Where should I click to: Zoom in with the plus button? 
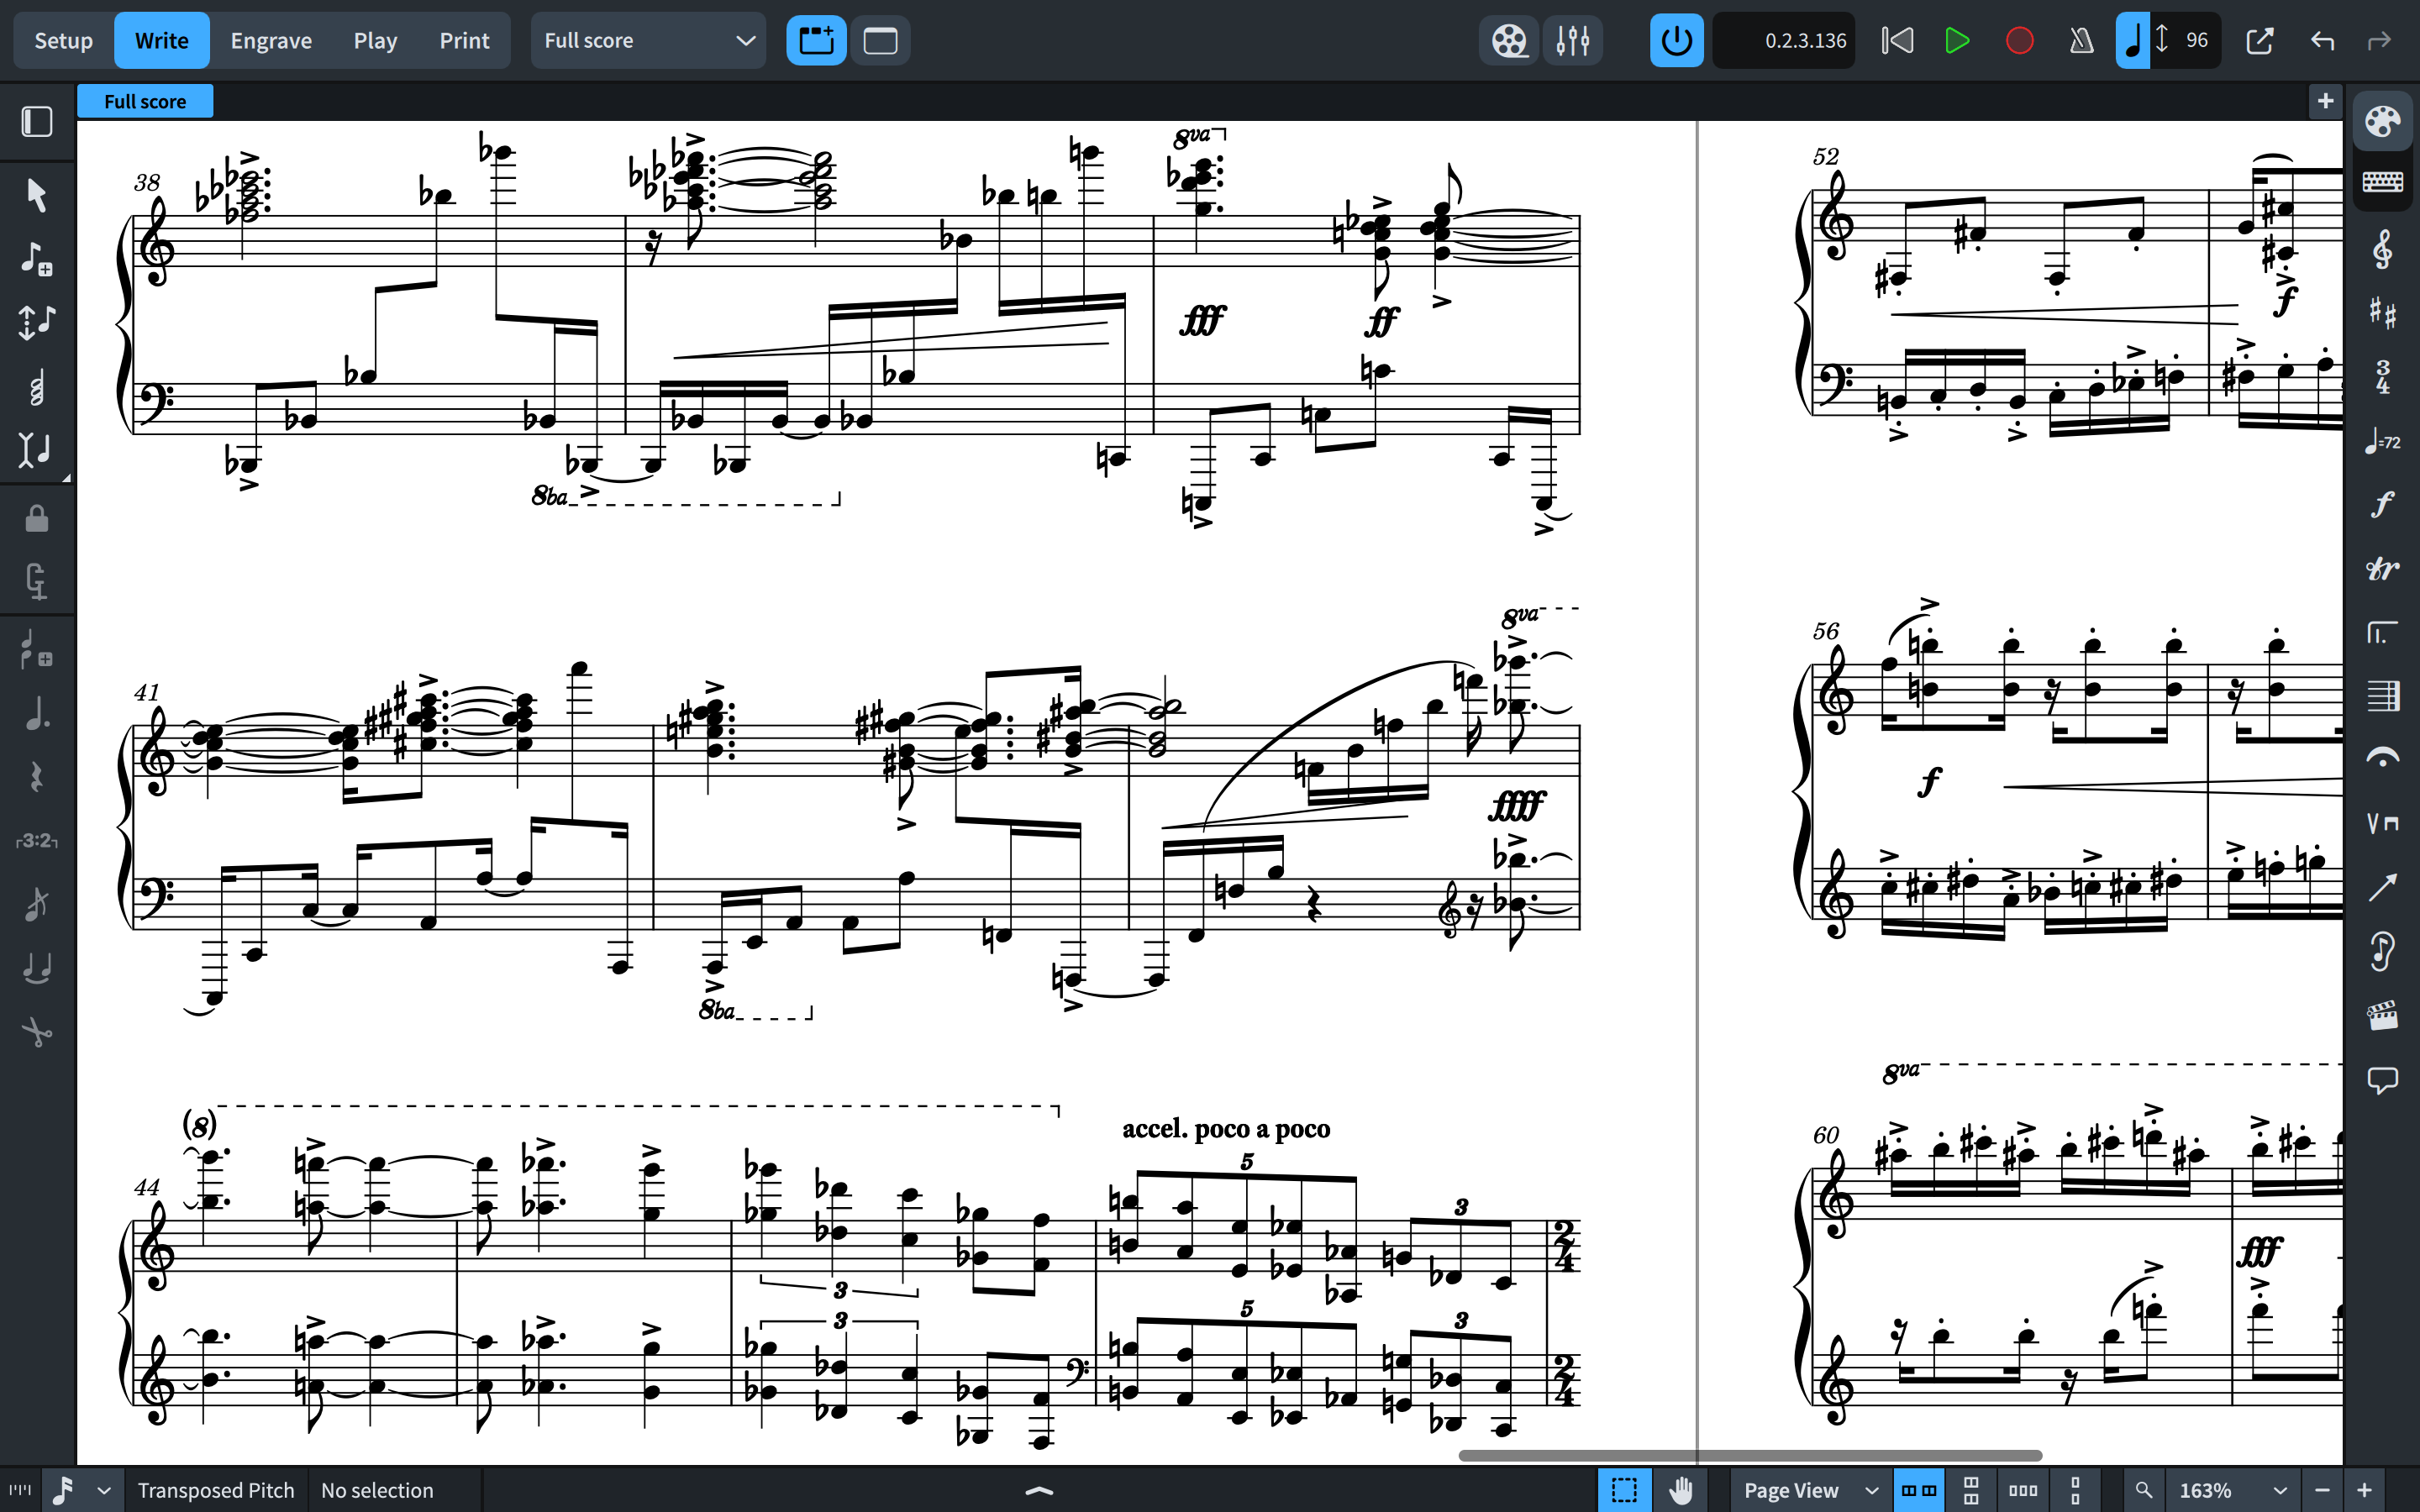pos(2364,1490)
